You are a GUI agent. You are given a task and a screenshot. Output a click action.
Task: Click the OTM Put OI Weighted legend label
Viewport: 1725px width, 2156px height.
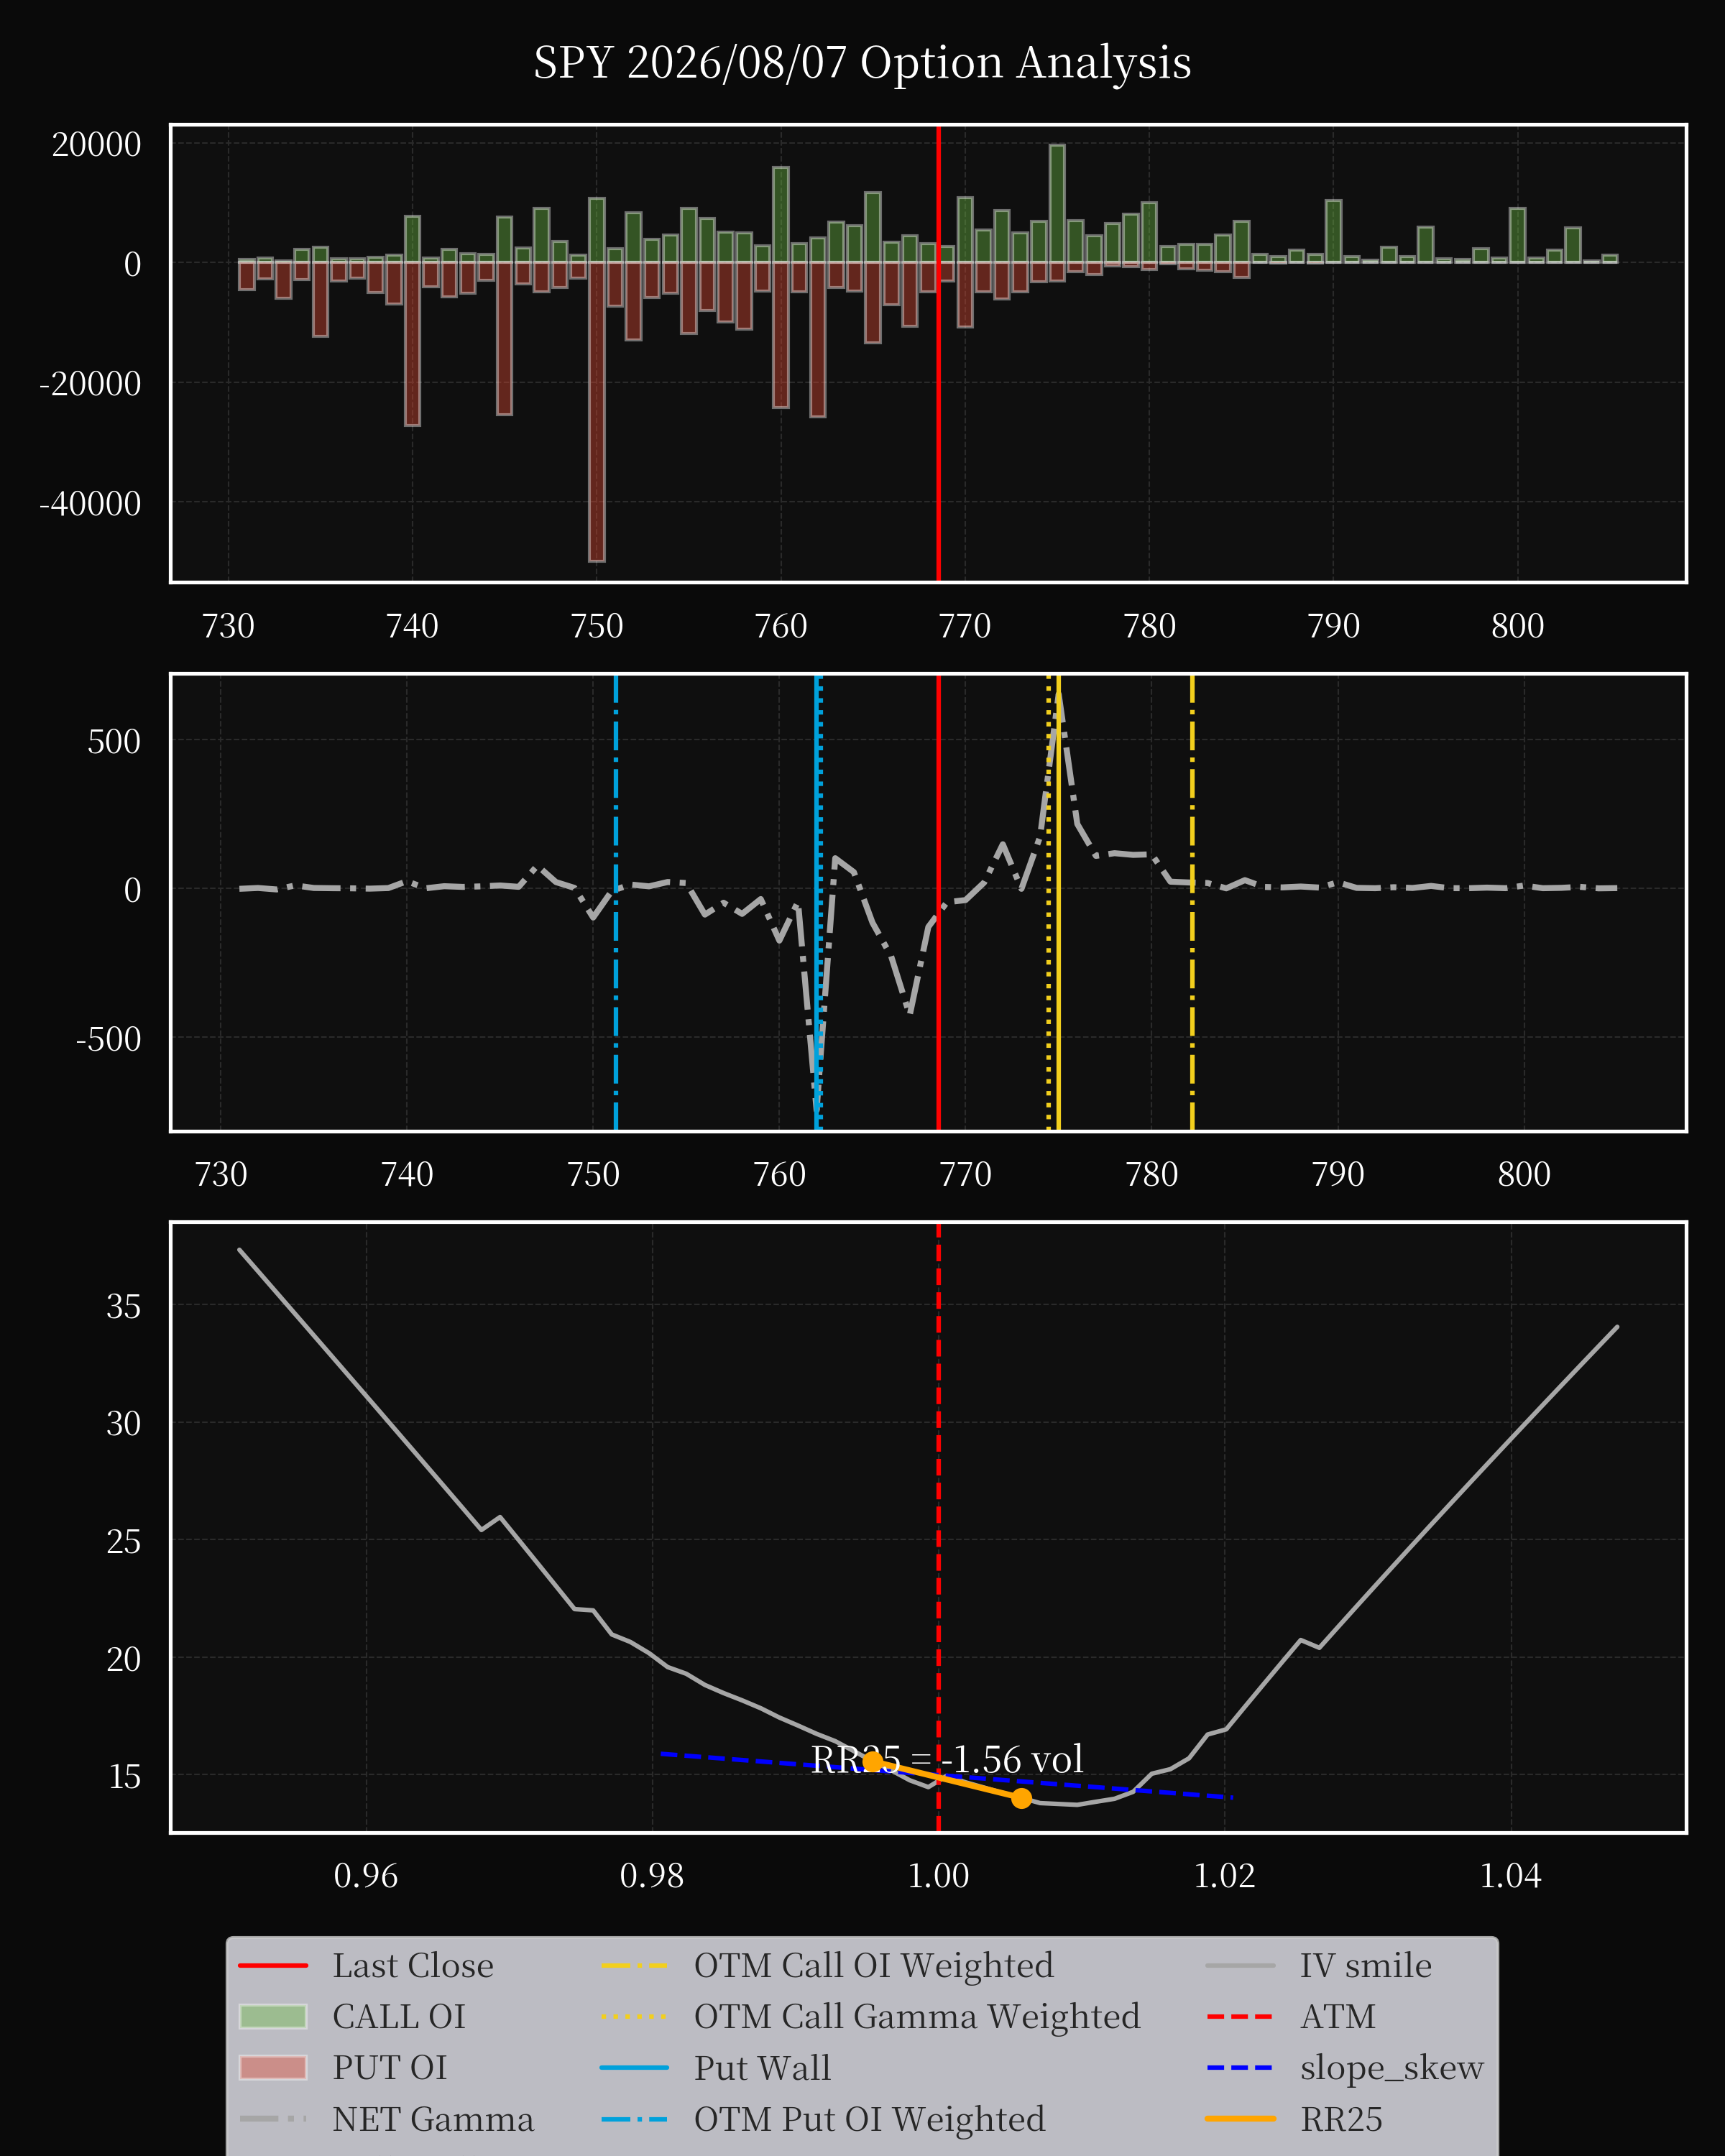(x=870, y=2119)
